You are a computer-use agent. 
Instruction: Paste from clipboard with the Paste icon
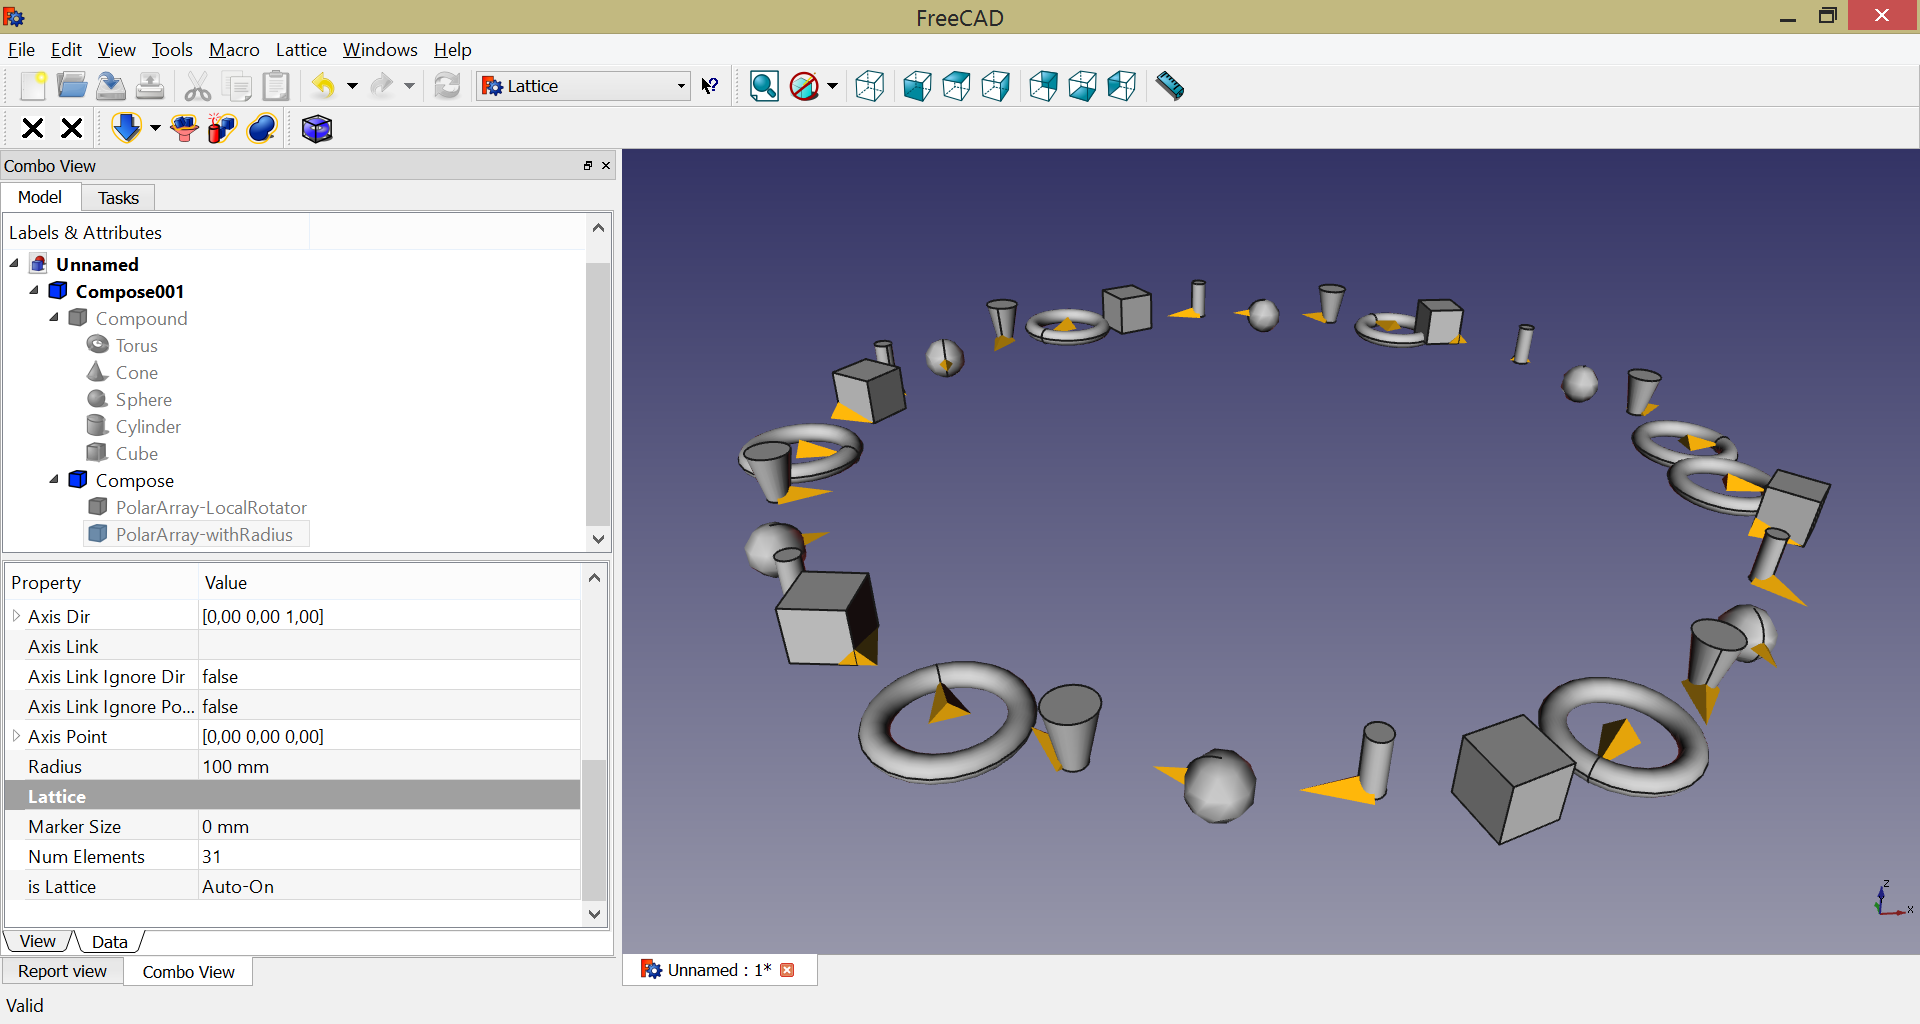click(276, 87)
